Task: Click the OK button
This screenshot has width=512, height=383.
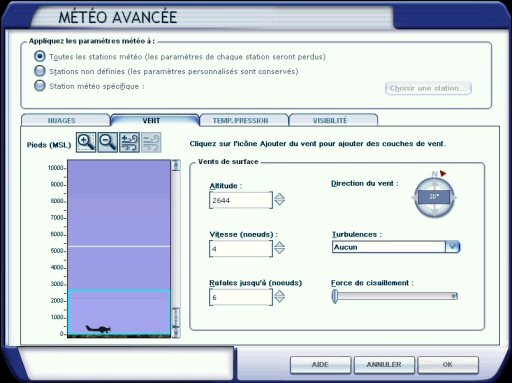Action: pos(448,365)
